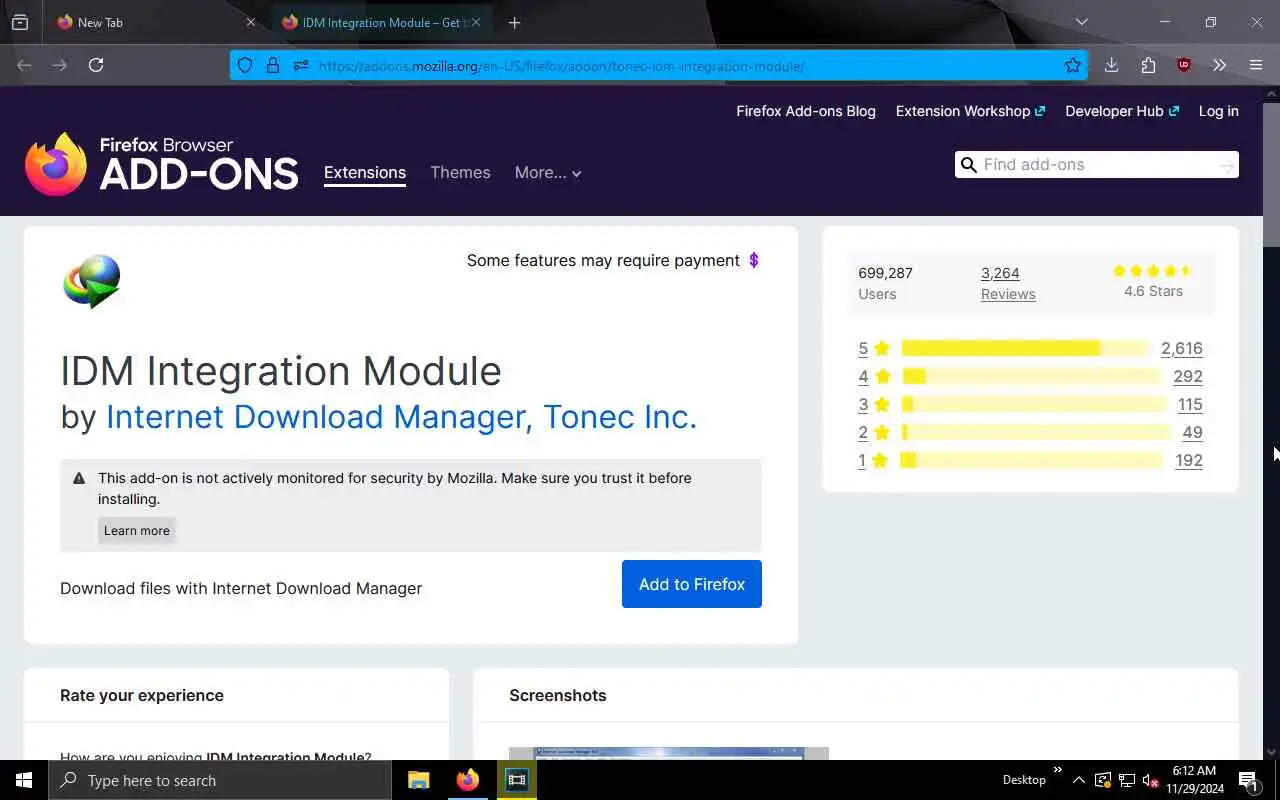Screen dimensions: 1280x800
Task: Click the page vertical scrollbar thumb
Action: 1271,175
